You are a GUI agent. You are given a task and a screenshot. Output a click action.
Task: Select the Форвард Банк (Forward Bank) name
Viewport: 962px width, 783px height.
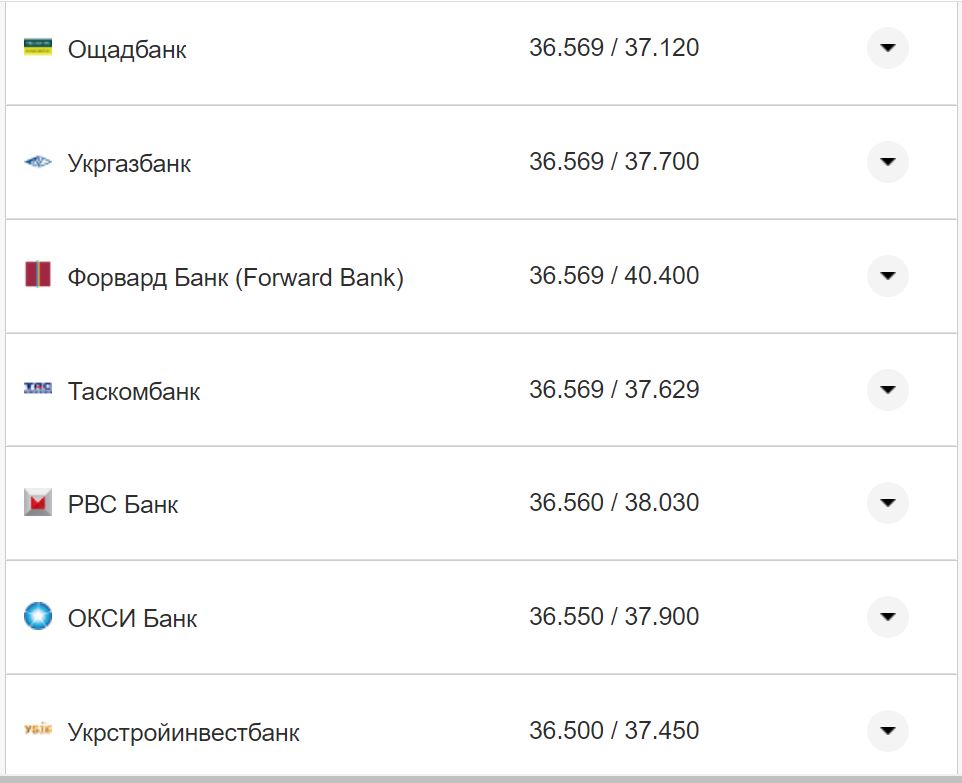click(x=236, y=277)
